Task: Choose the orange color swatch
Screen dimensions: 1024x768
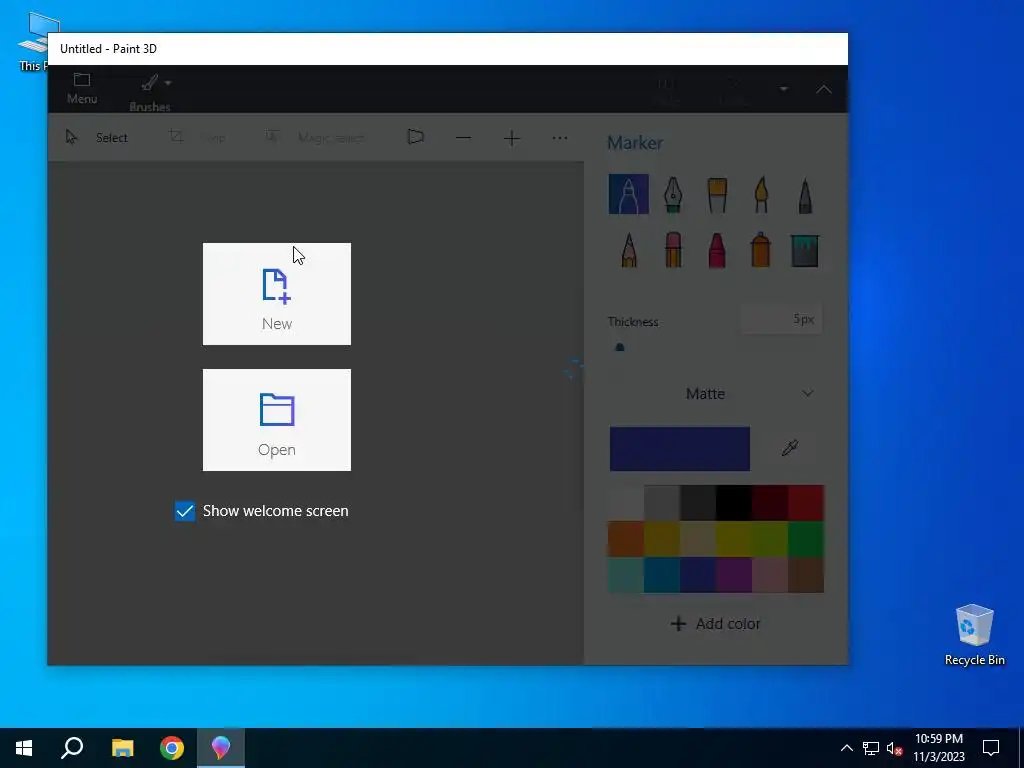Action: pos(626,539)
